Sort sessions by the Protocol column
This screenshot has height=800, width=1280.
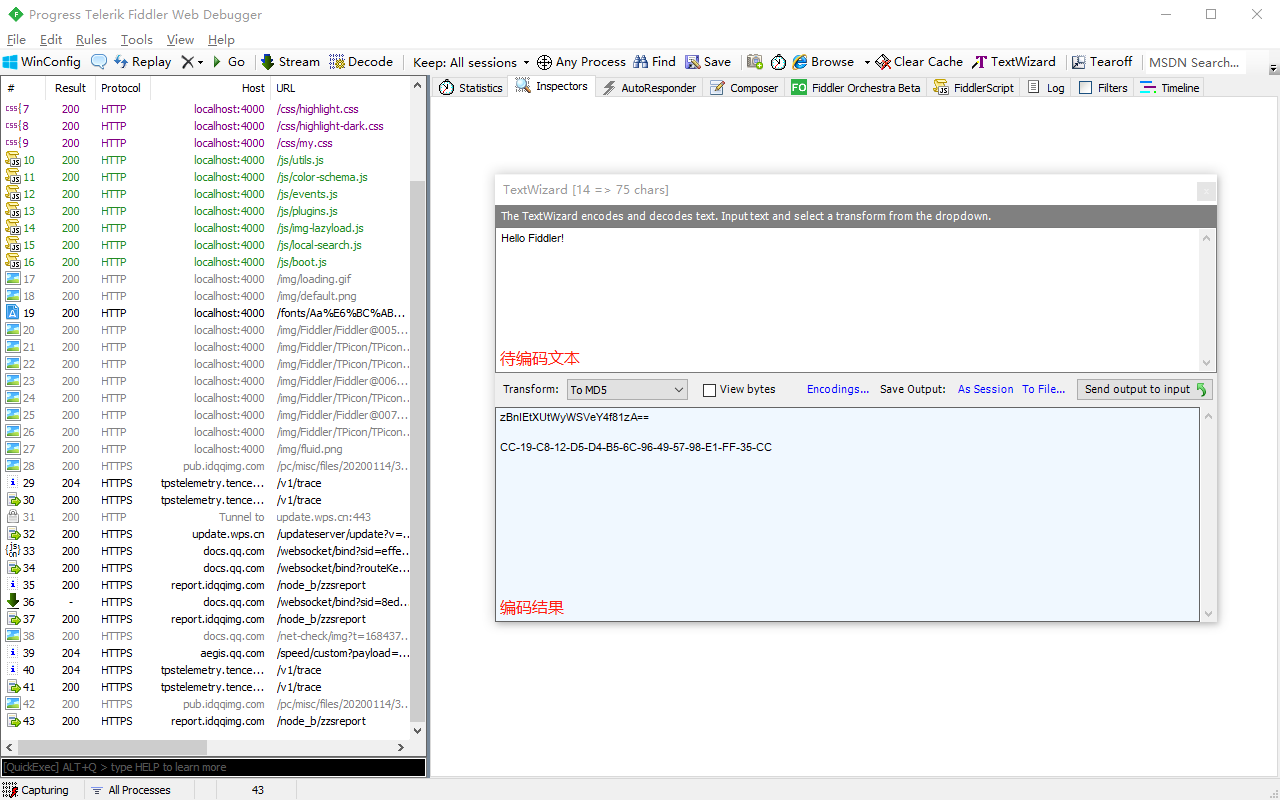click(121, 88)
